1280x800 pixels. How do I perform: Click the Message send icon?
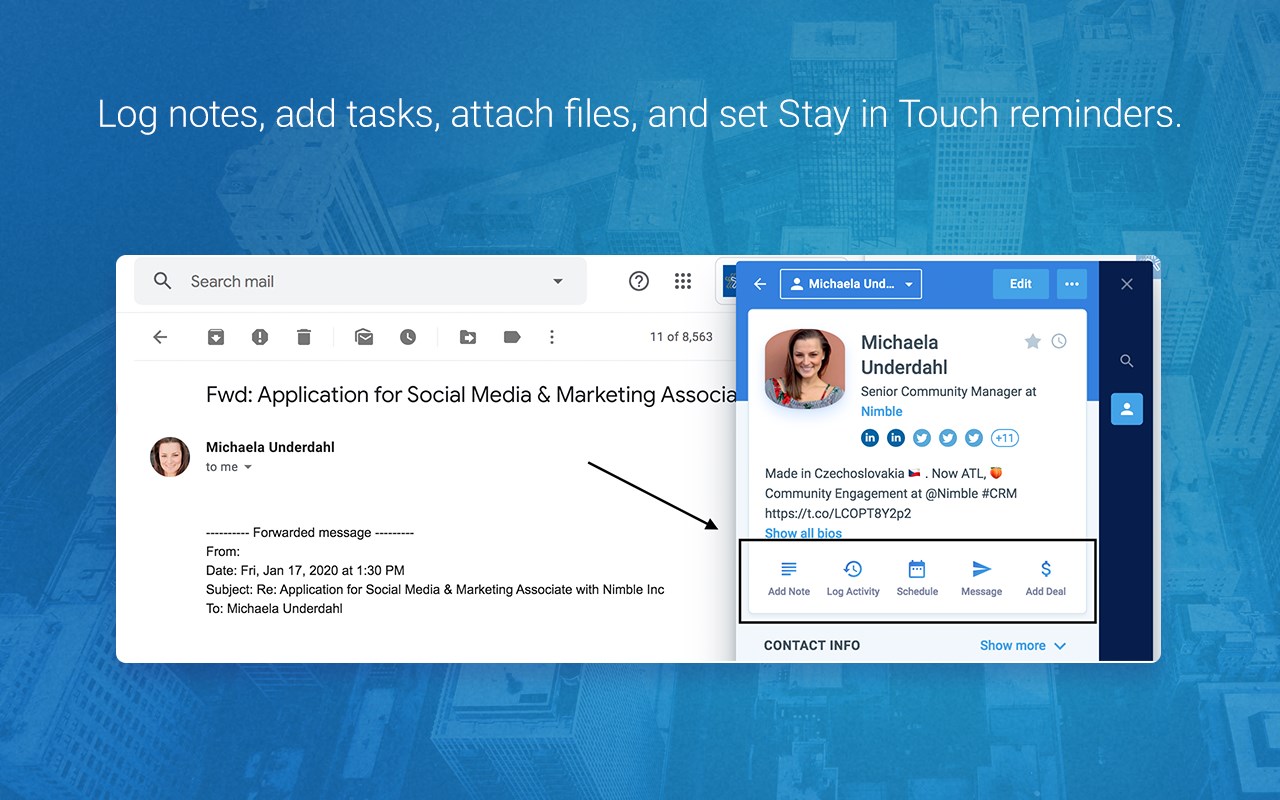pos(982,569)
